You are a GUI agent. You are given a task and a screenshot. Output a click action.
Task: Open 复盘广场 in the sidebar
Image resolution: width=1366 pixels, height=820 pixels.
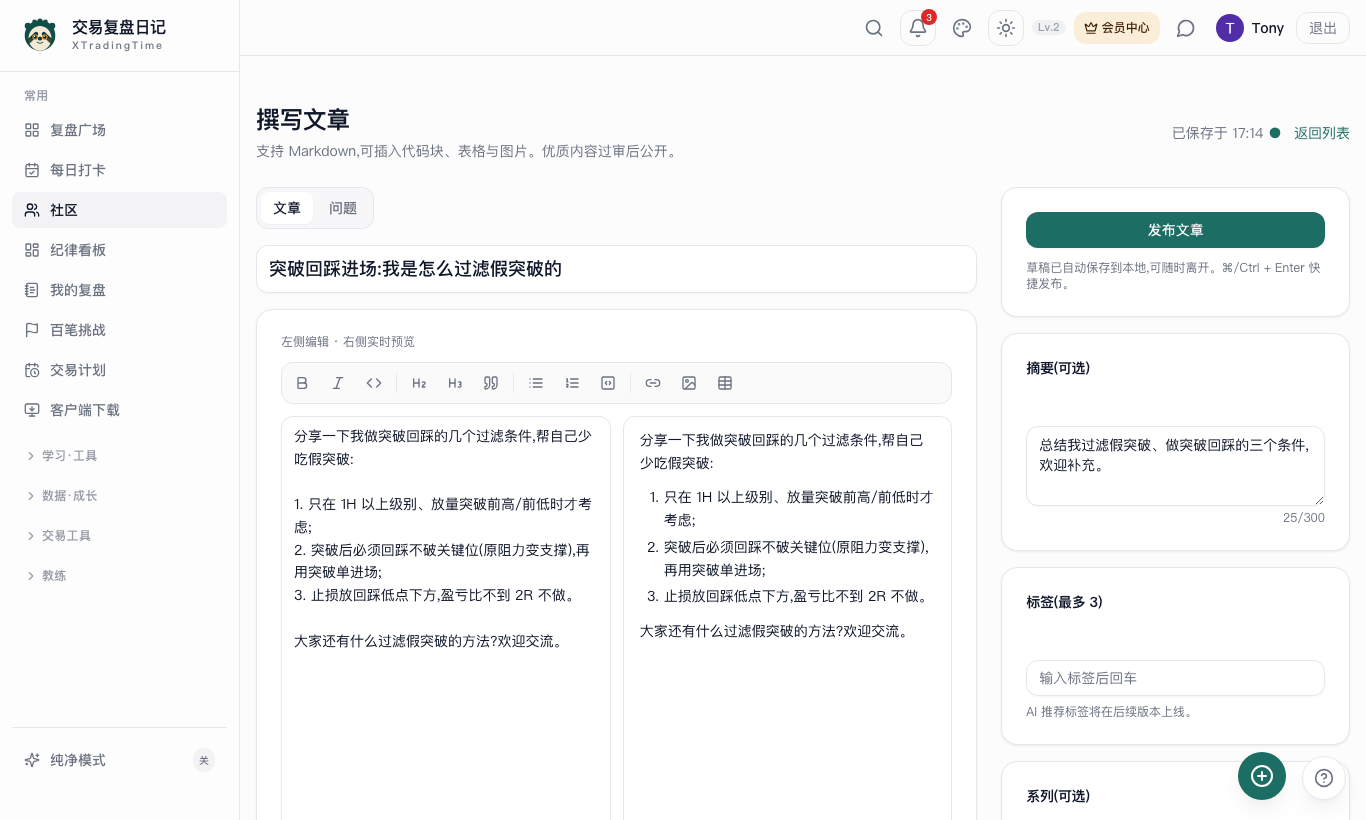pos(119,130)
